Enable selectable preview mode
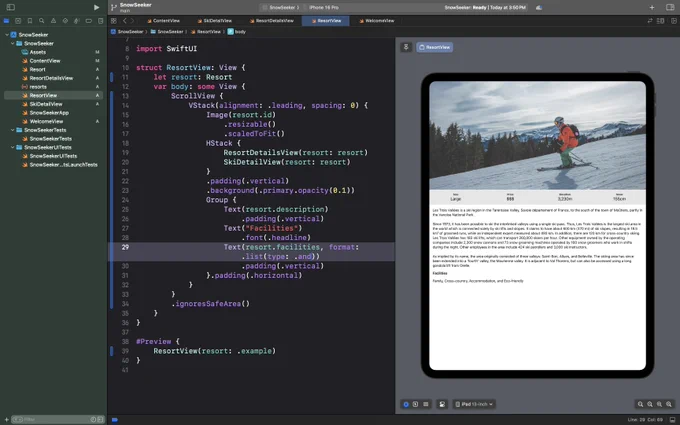The image size is (680, 425). click(x=415, y=404)
